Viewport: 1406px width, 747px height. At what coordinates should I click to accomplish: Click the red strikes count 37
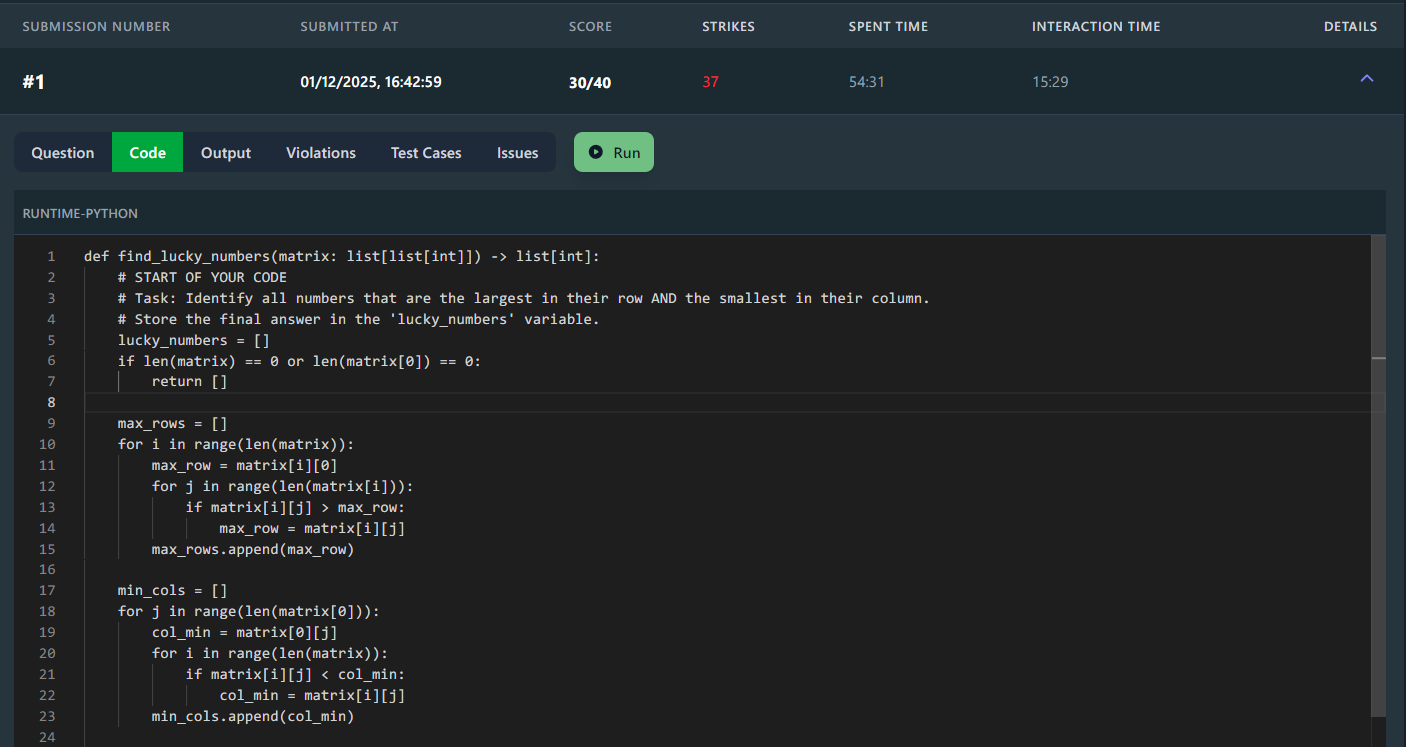point(710,82)
